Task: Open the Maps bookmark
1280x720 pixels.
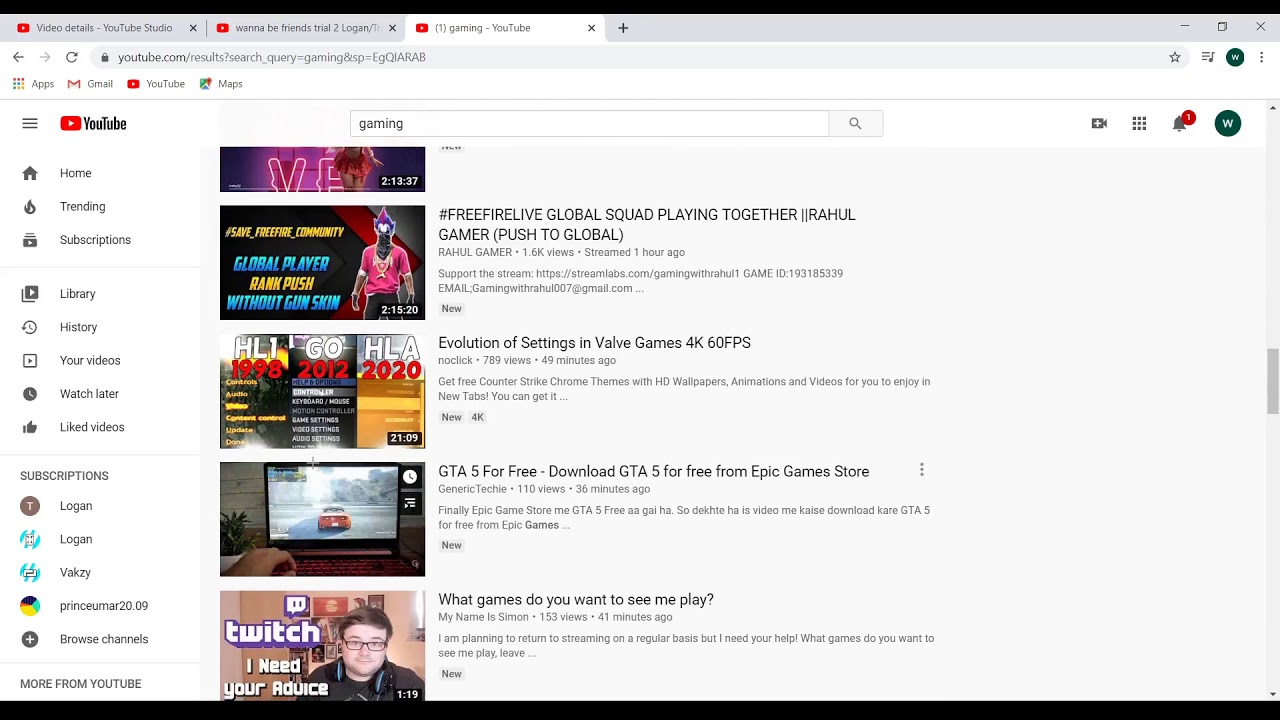Action: [221, 84]
